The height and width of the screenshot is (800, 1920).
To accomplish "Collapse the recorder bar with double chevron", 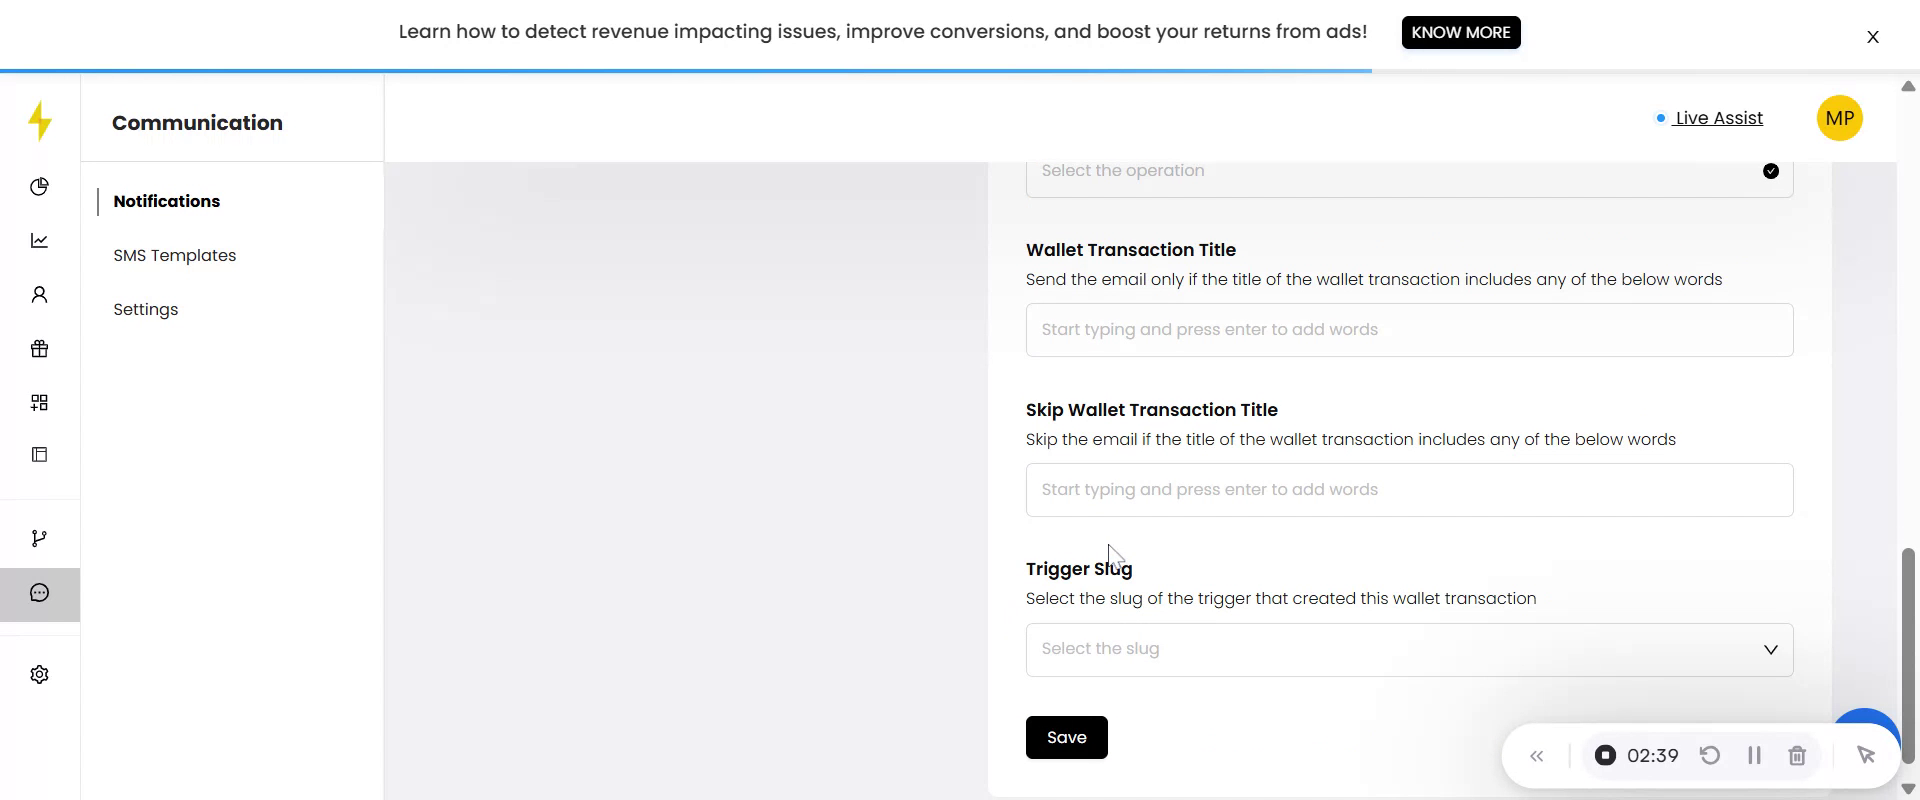I will click(1537, 756).
